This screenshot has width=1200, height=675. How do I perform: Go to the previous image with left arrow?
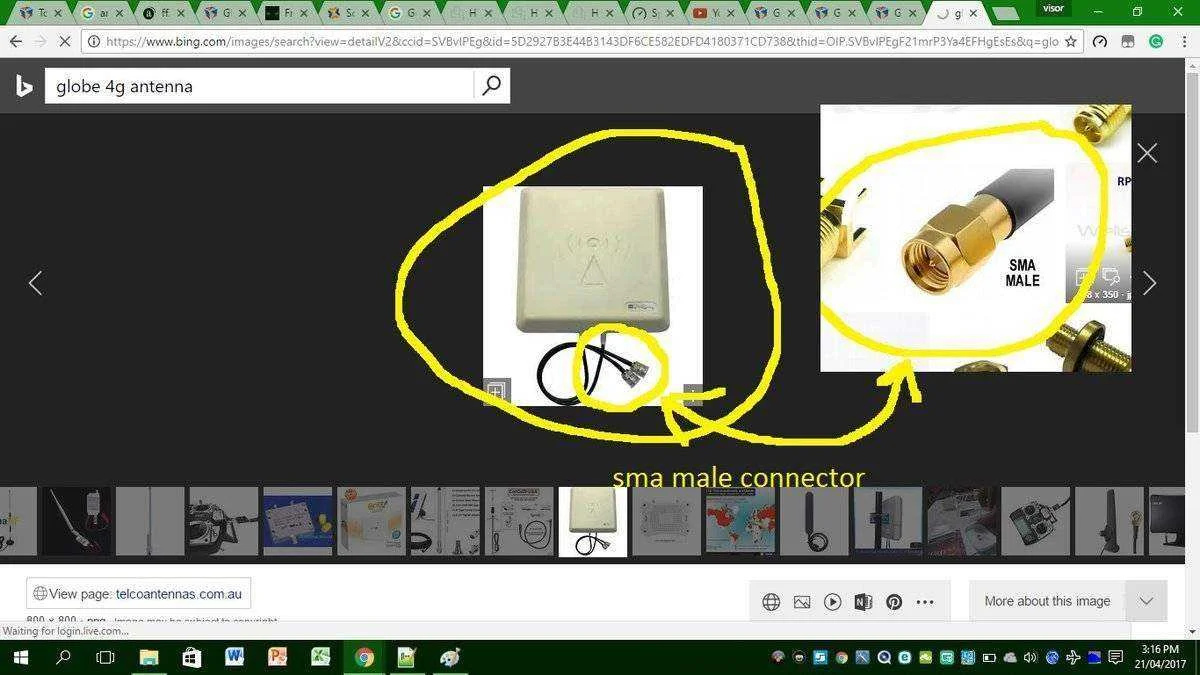[x=35, y=283]
